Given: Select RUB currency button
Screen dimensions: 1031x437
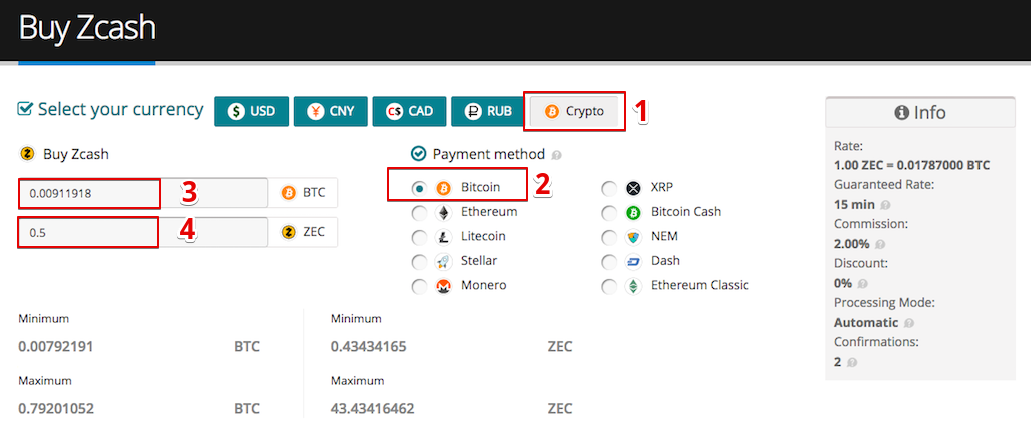Looking at the screenshot, I should tap(488, 112).
